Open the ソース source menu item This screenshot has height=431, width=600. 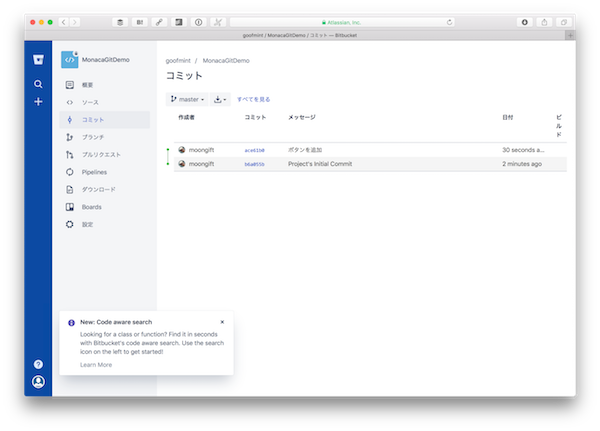pyautogui.click(x=104, y=102)
